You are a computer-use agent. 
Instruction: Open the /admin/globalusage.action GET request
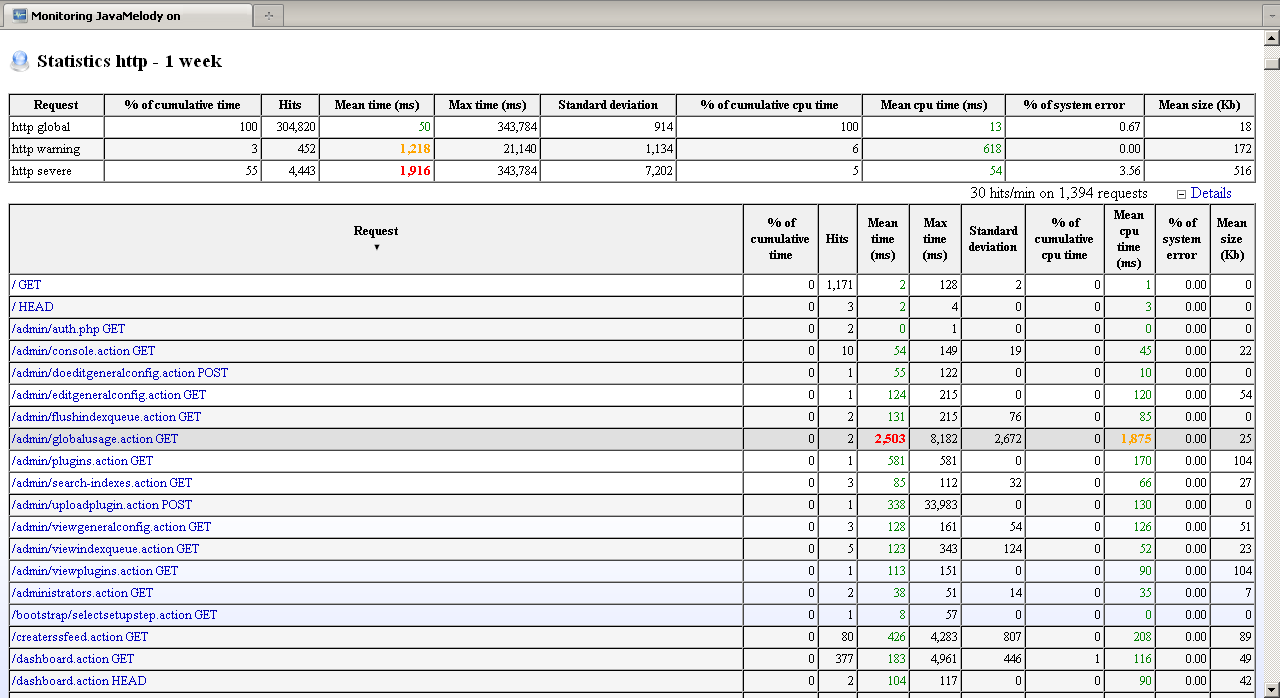[x=95, y=439]
